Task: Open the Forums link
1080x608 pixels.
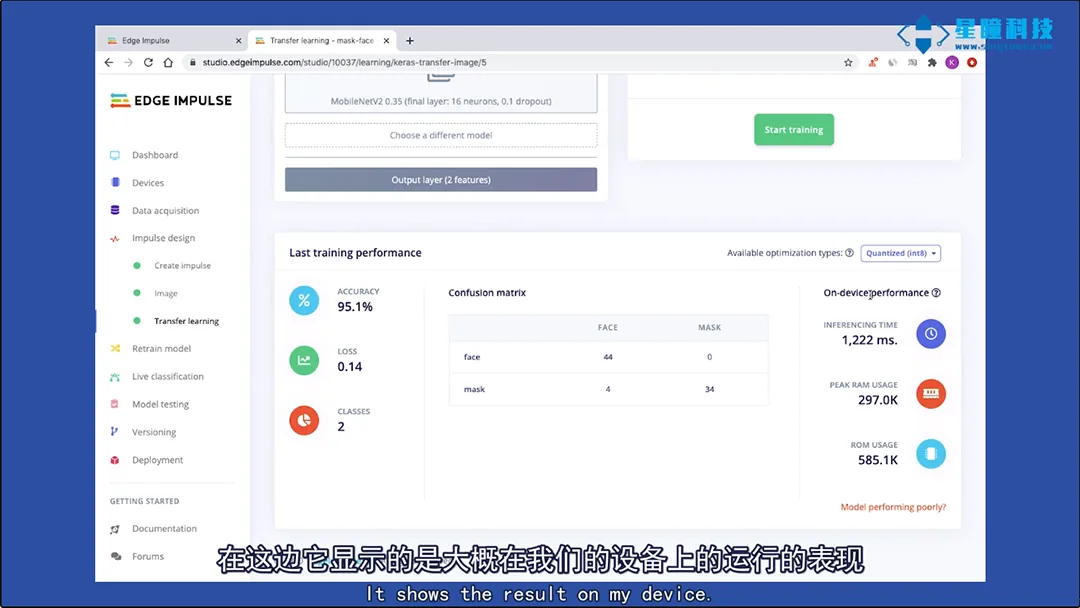Action: click(148, 556)
